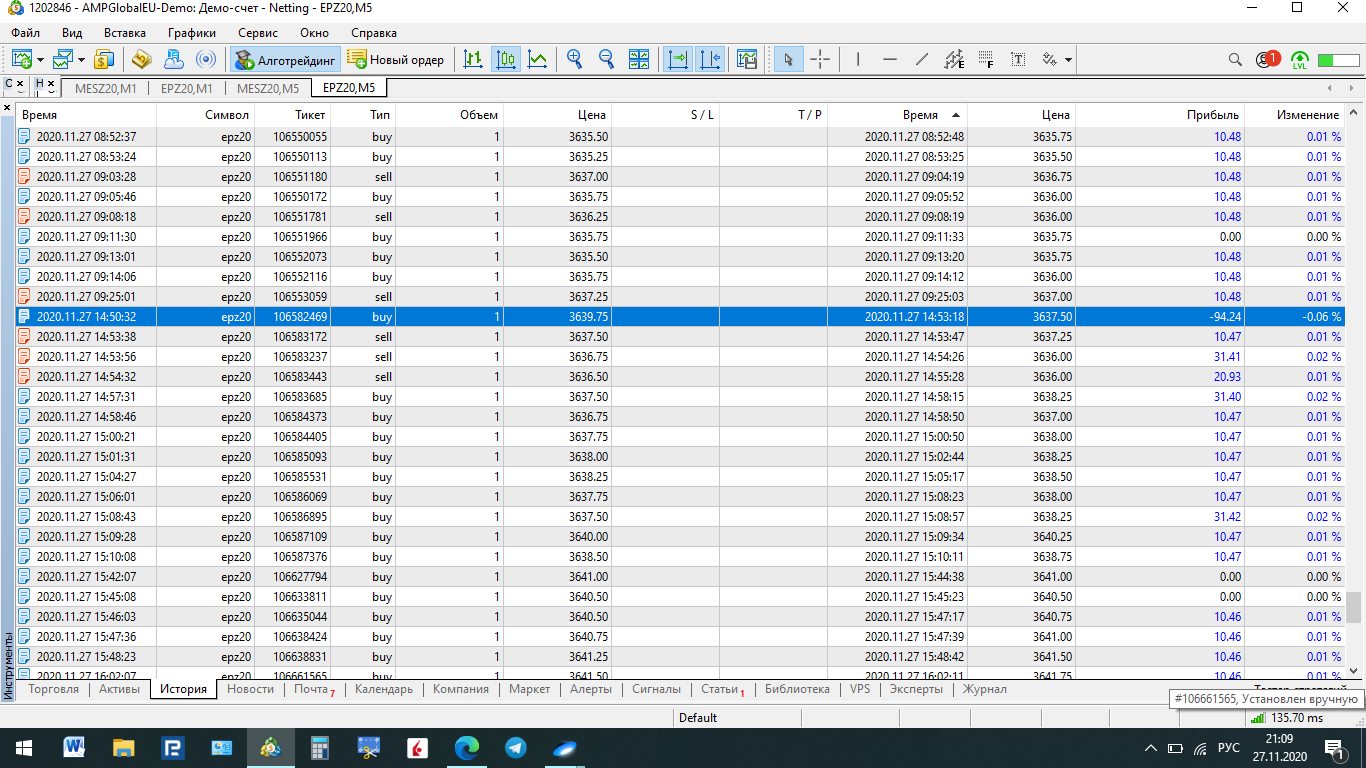Open the Почта tab
This screenshot has width=1366, height=768.
pyautogui.click(x=313, y=689)
